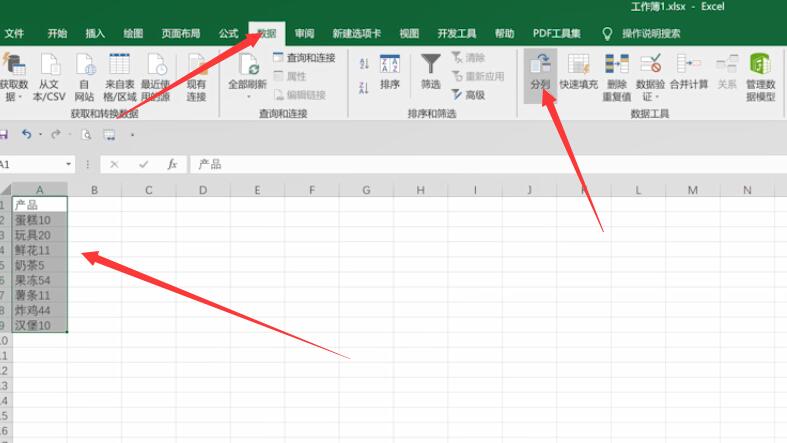Switch to the Review (审阅) tab
The height and width of the screenshot is (443, 787).
[305, 34]
